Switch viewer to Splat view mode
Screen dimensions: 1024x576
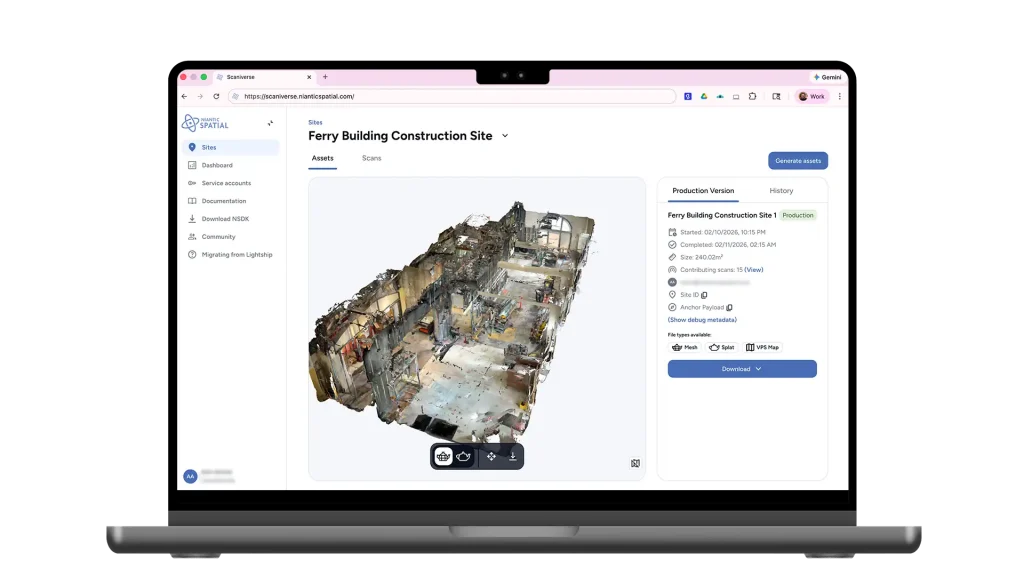tap(464, 457)
